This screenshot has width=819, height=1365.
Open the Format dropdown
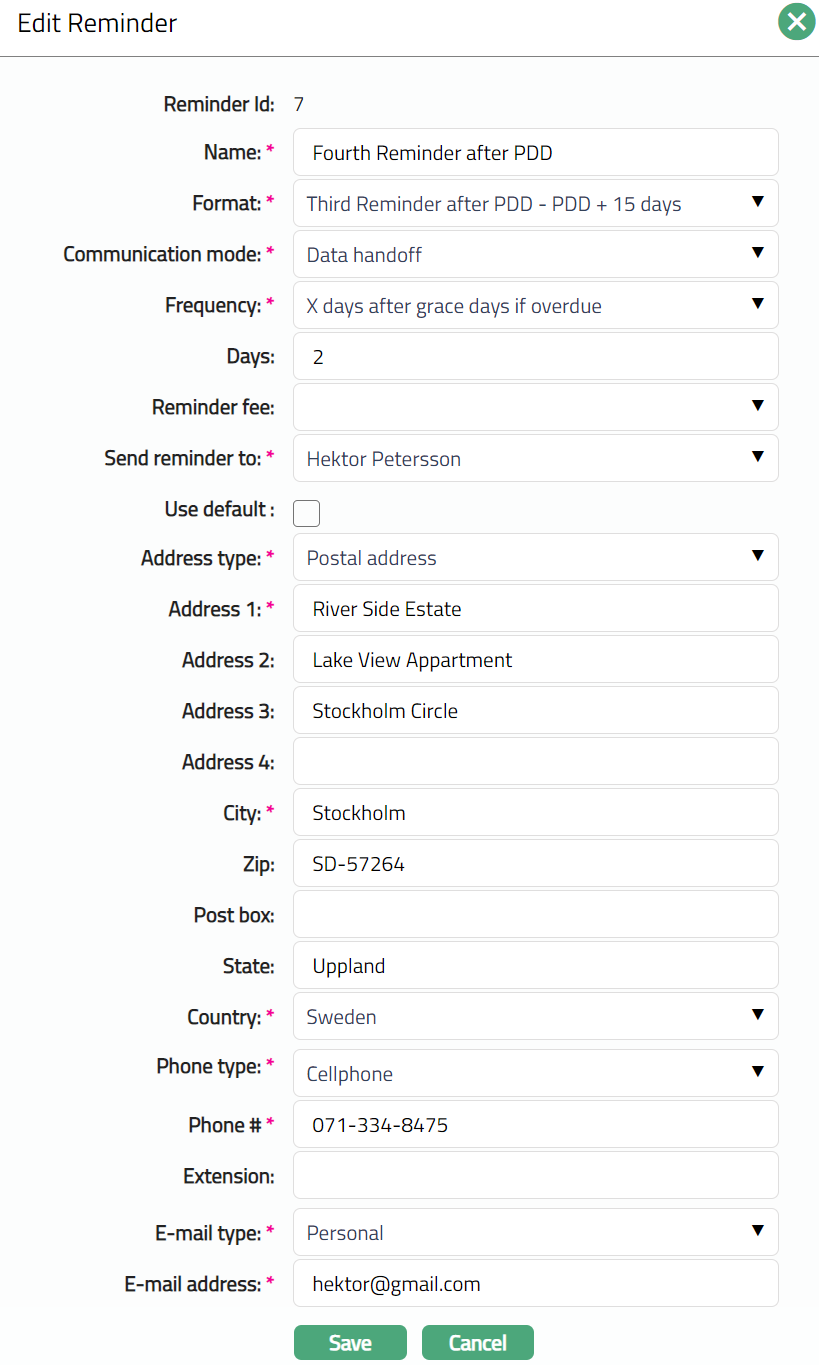(535, 204)
